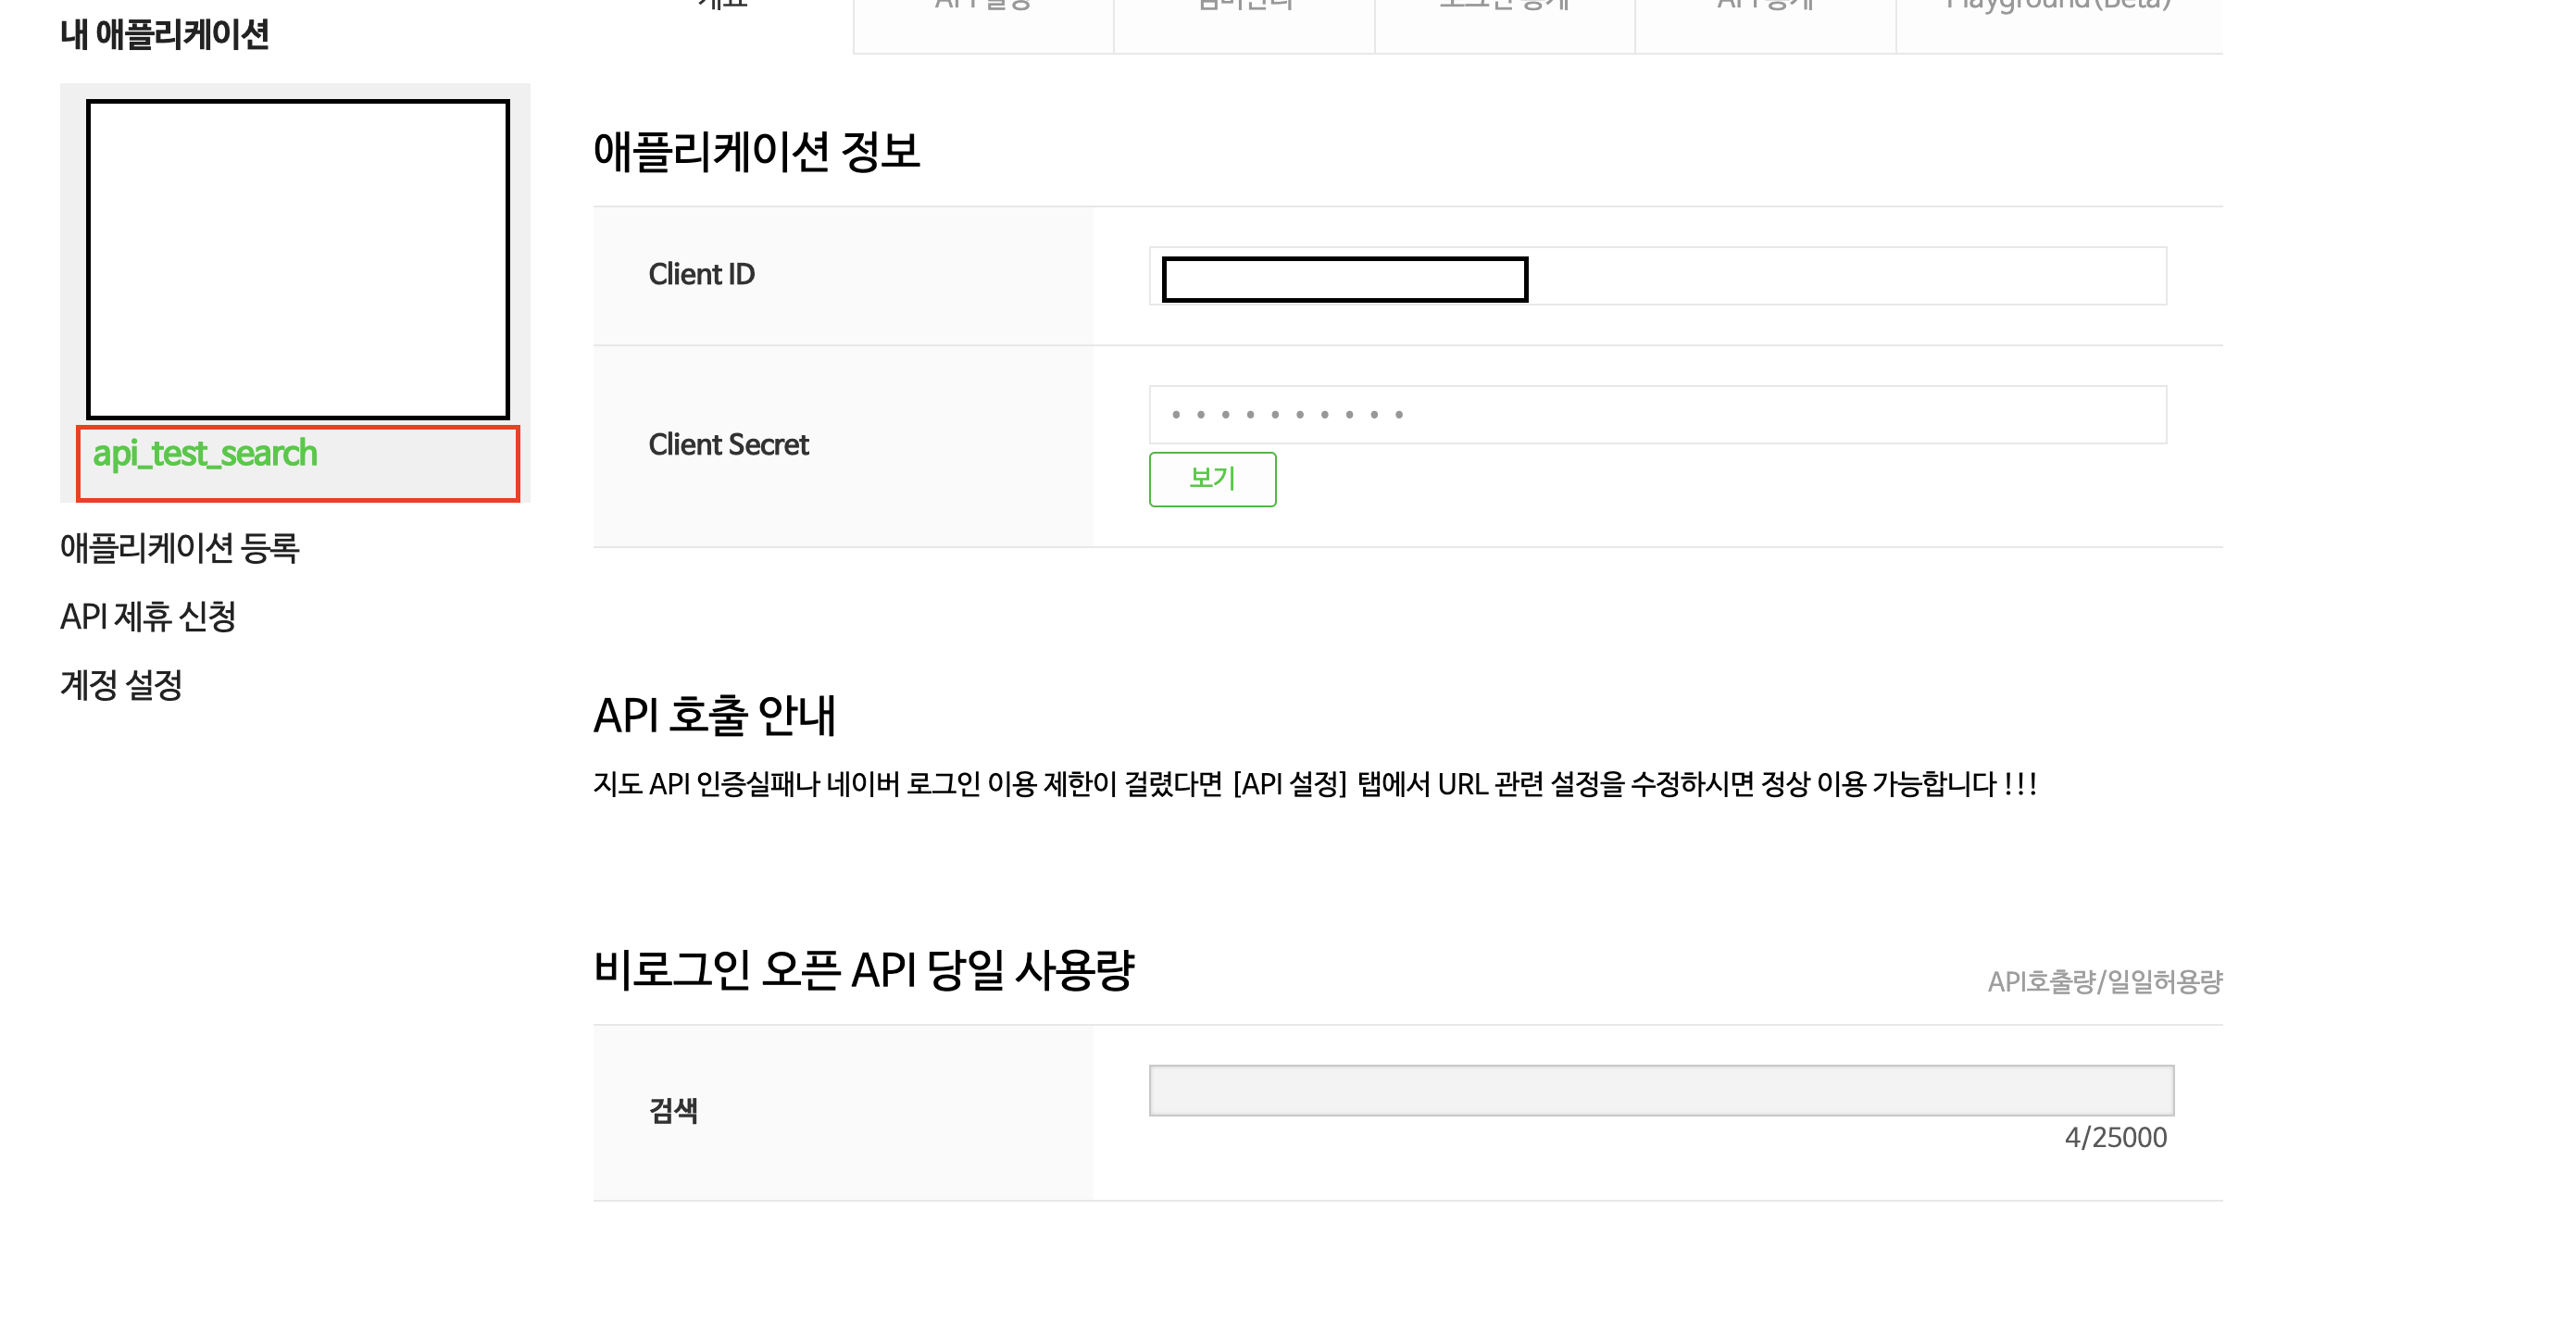Click the 4/25000 usage count text
The width and height of the screenshot is (2576, 1335).
[2115, 1138]
